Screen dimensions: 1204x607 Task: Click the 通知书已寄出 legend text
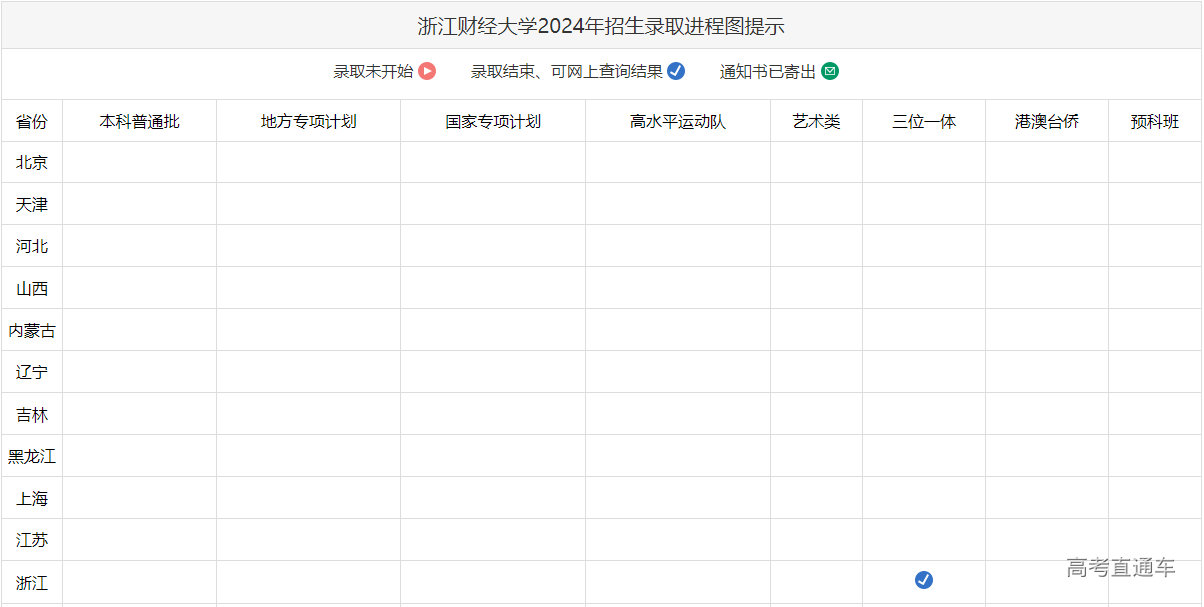pyautogui.click(x=767, y=71)
